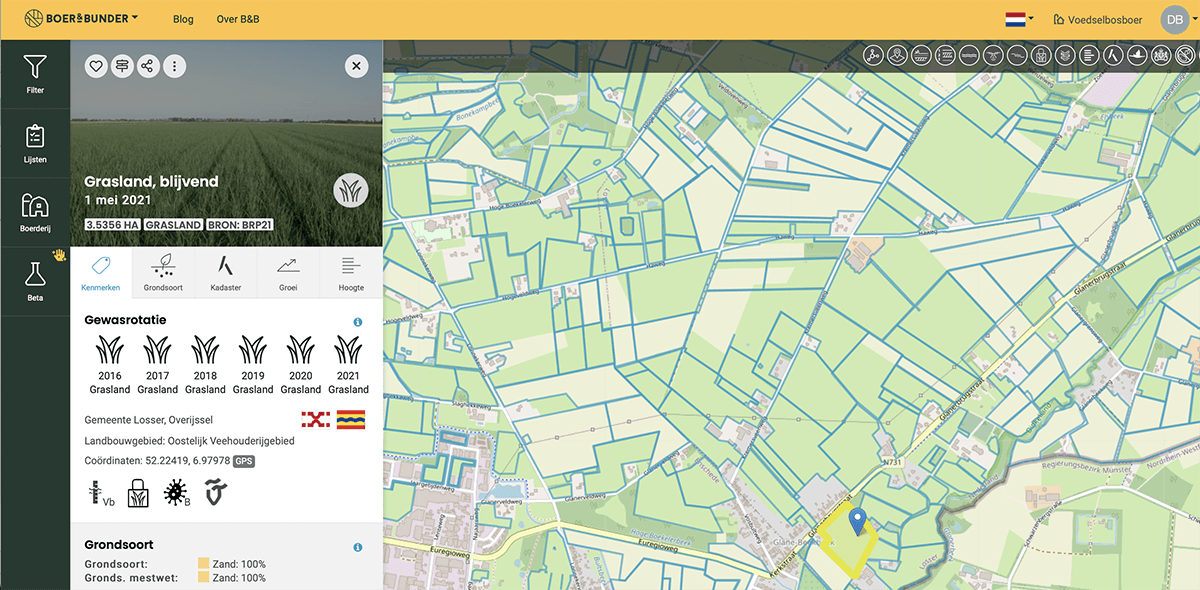Click the Losser municipality flag
Viewport: 1200px width, 590px height.
pyautogui.click(x=316, y=420)
